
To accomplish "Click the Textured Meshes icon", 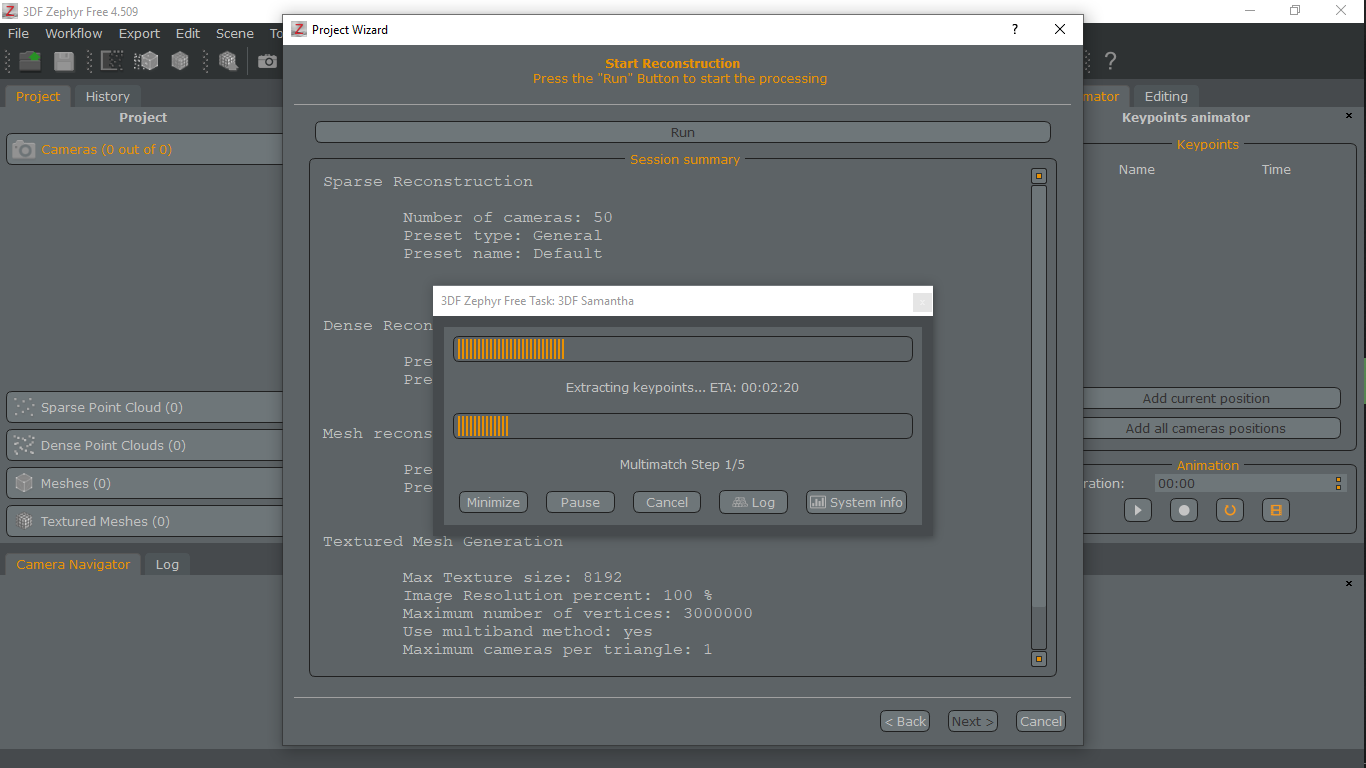I will (24, 521).
